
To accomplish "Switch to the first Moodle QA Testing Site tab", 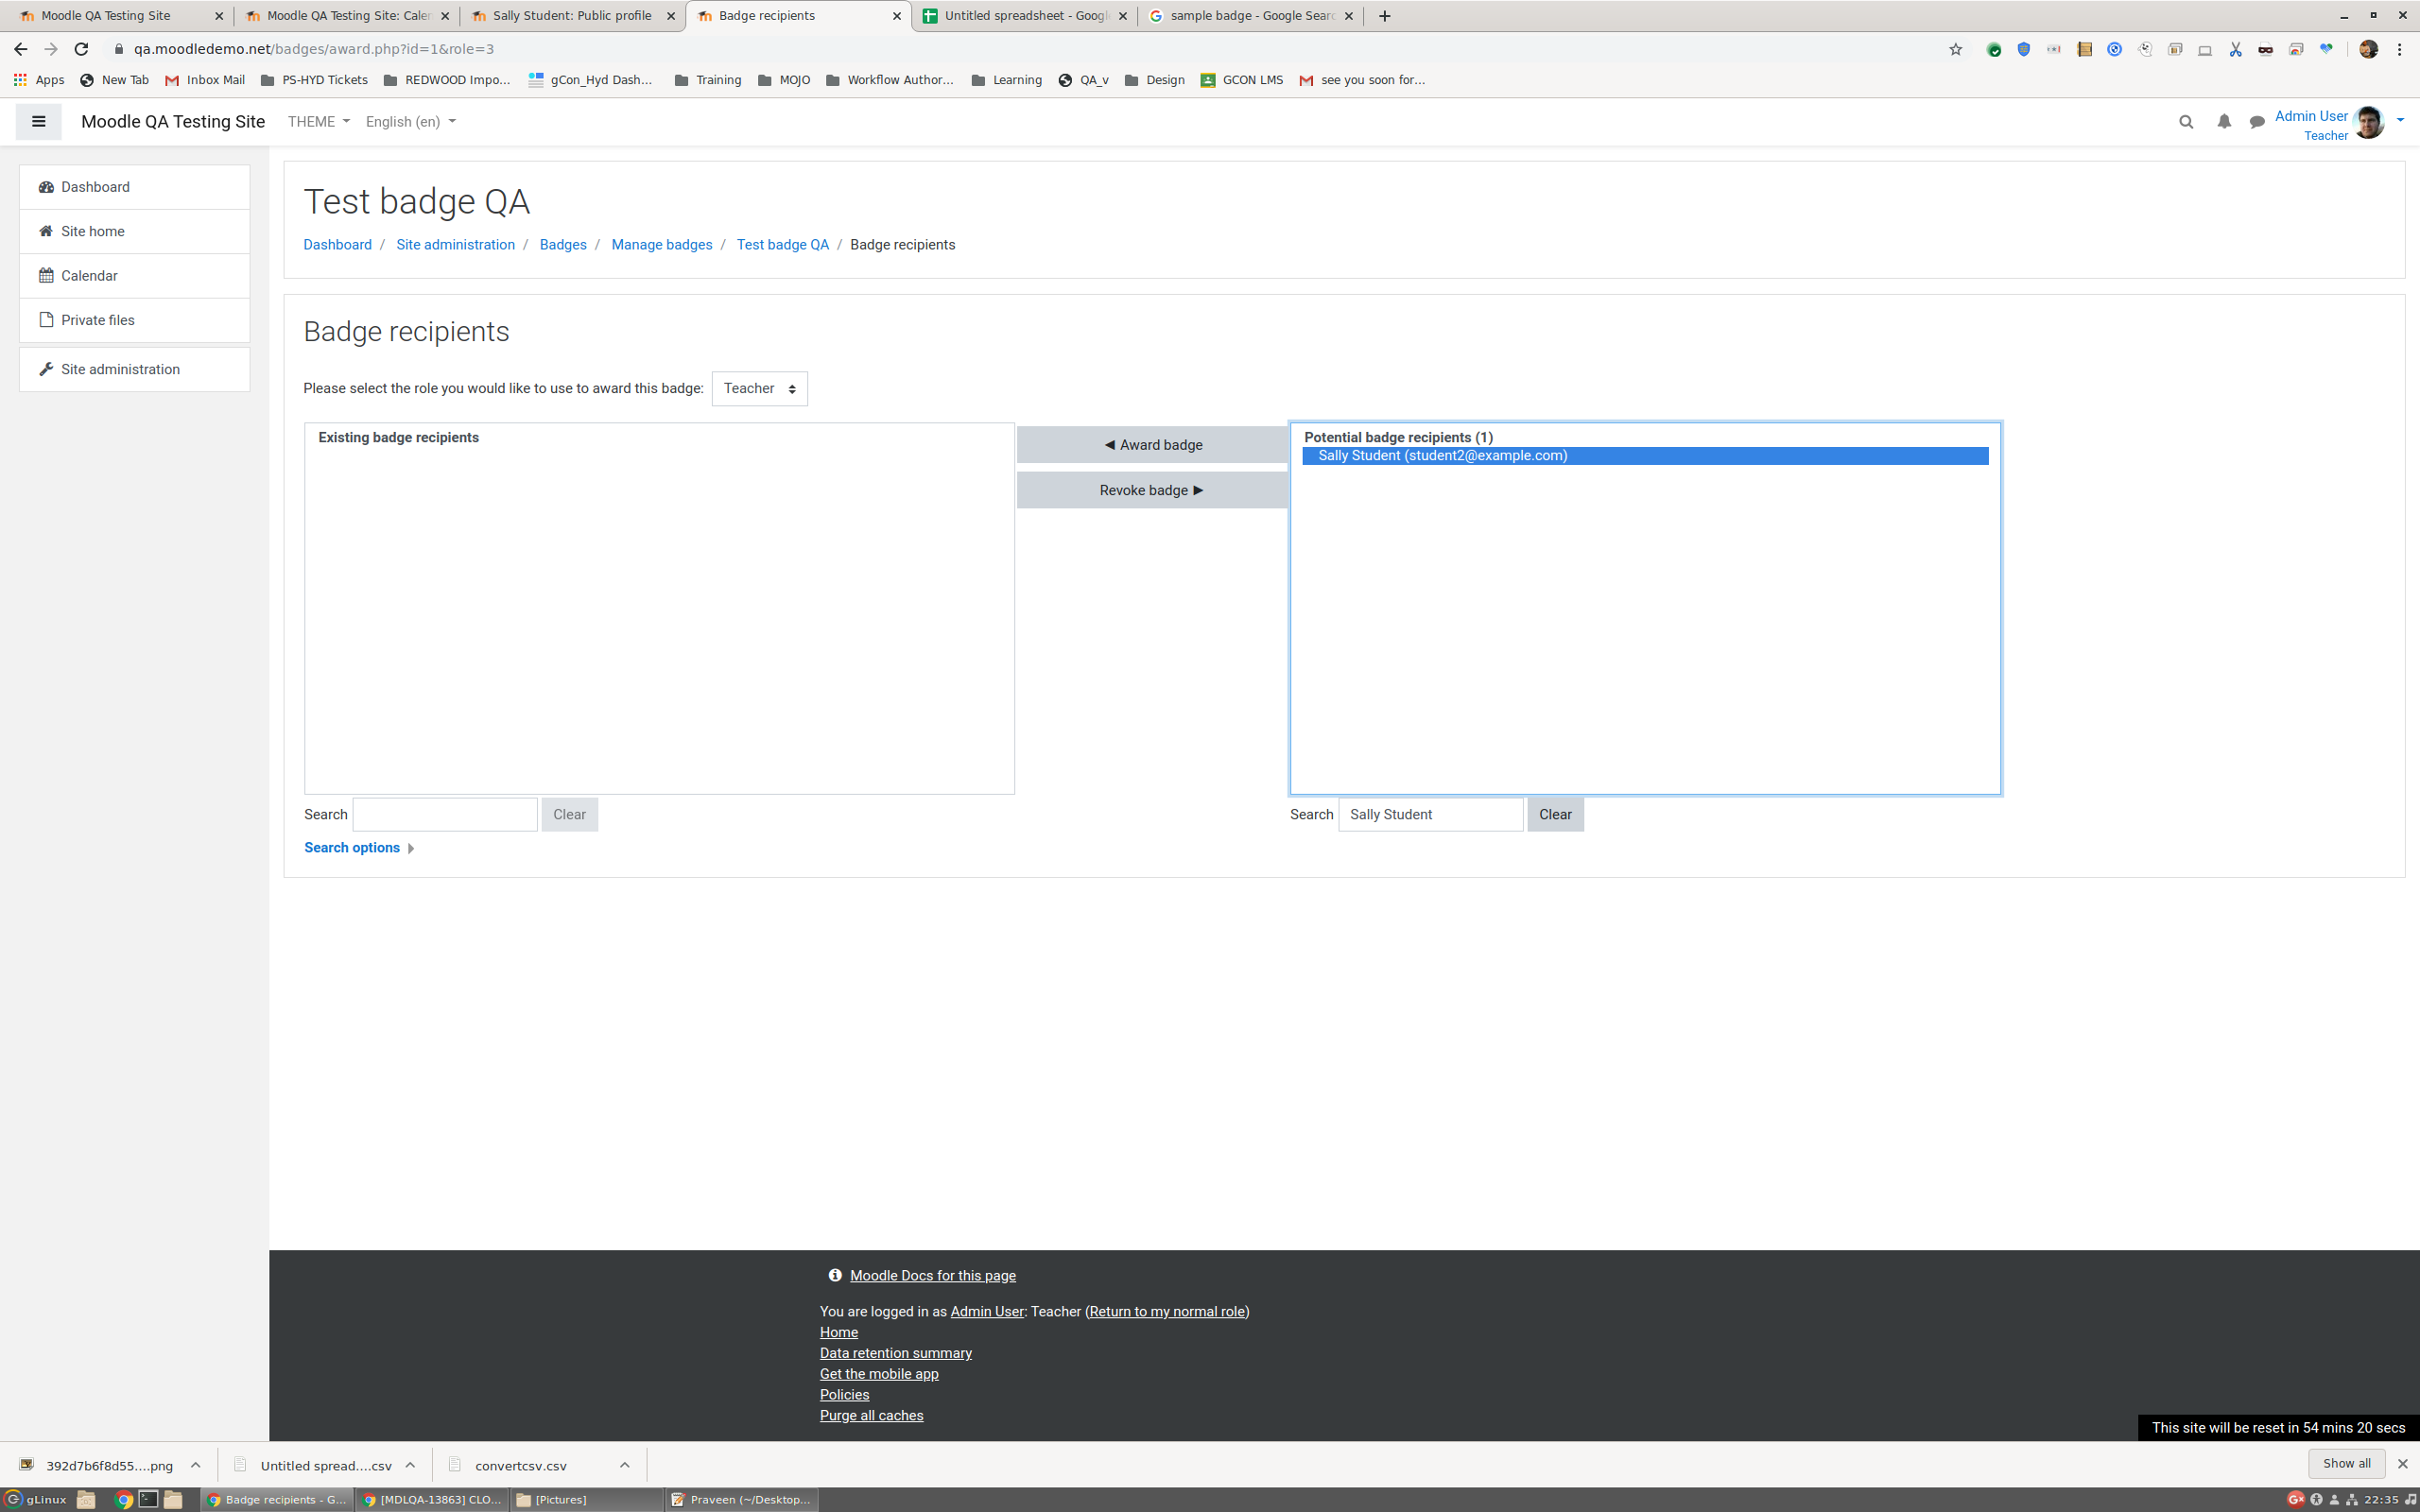I will pos(120,16).
